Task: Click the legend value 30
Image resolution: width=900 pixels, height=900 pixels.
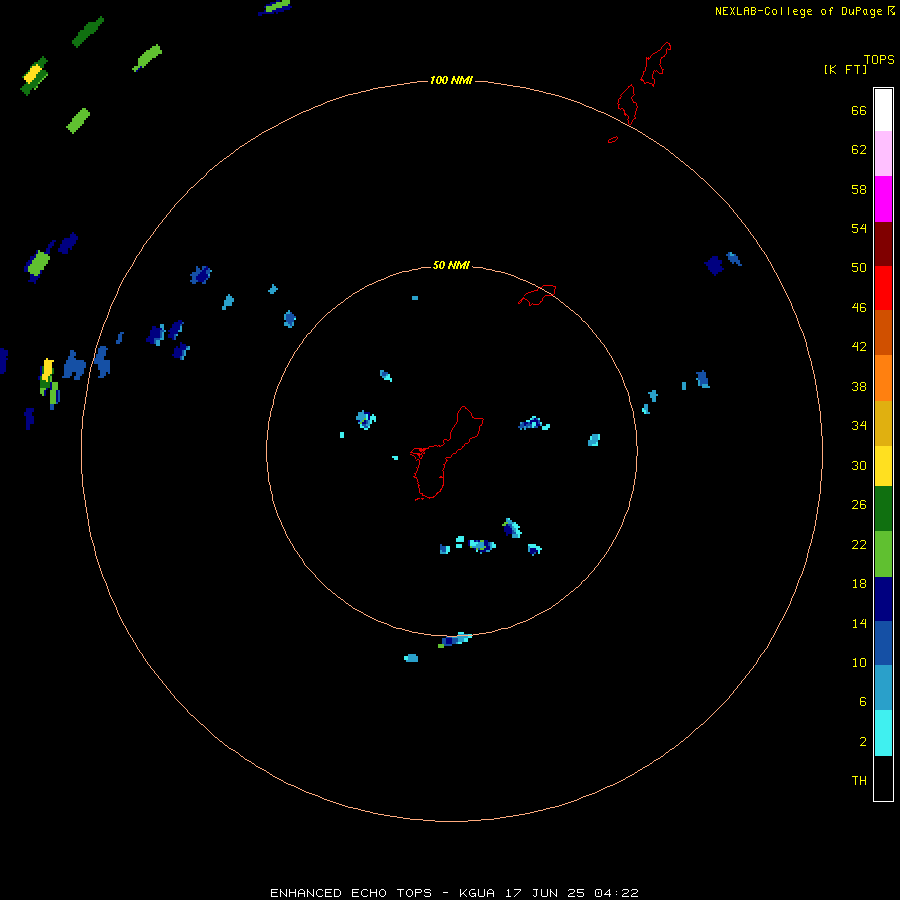Action: pyautogui.click(x=859, y=465)
